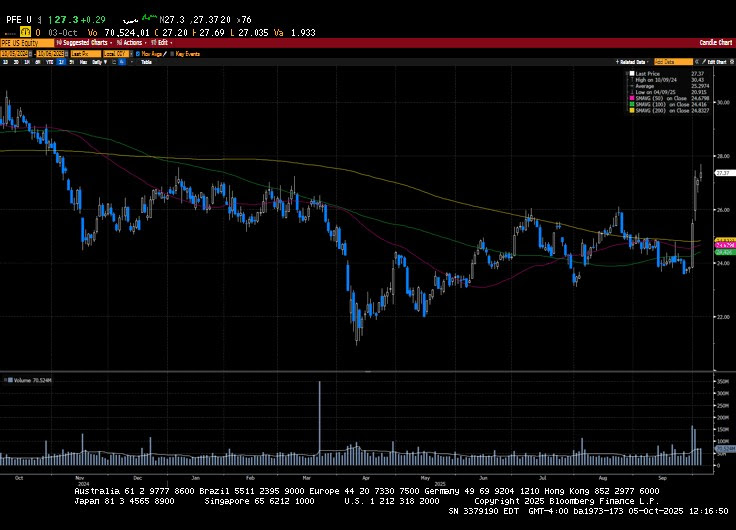Select the YTD range button
736x530 pixels.
[x=49, y=62]
